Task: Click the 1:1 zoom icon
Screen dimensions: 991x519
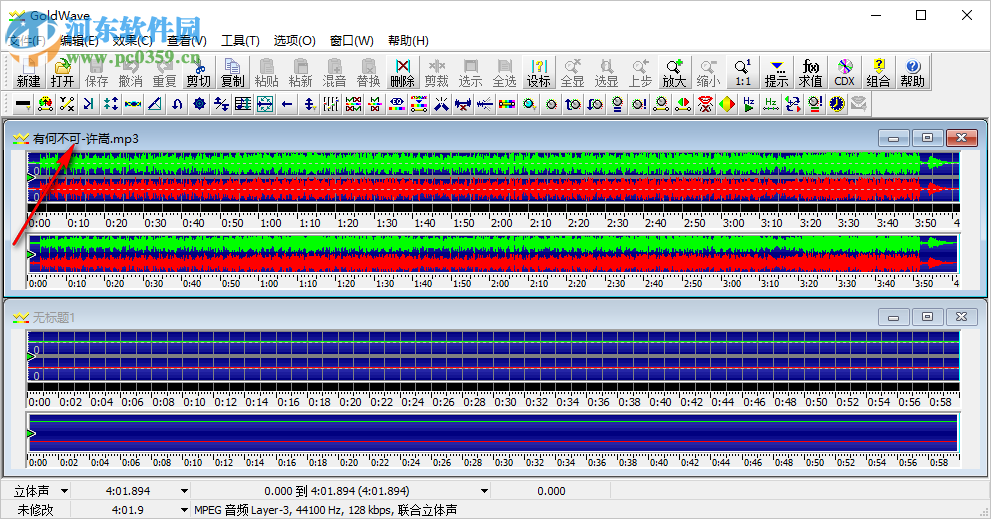Action: [x=742, y=72]
